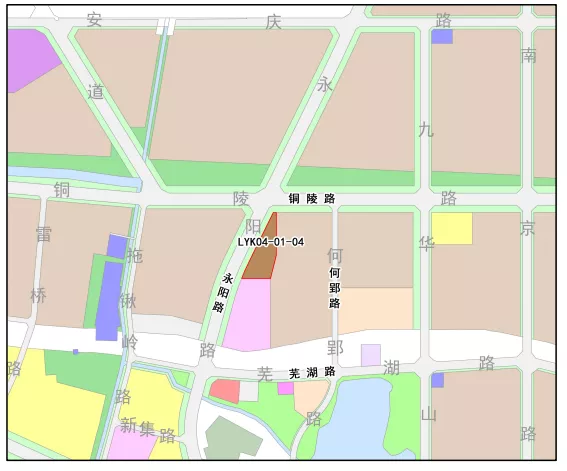Click the bold 铜陵路 road label
This screenshot has height=471, width=567.
point(312,198)
